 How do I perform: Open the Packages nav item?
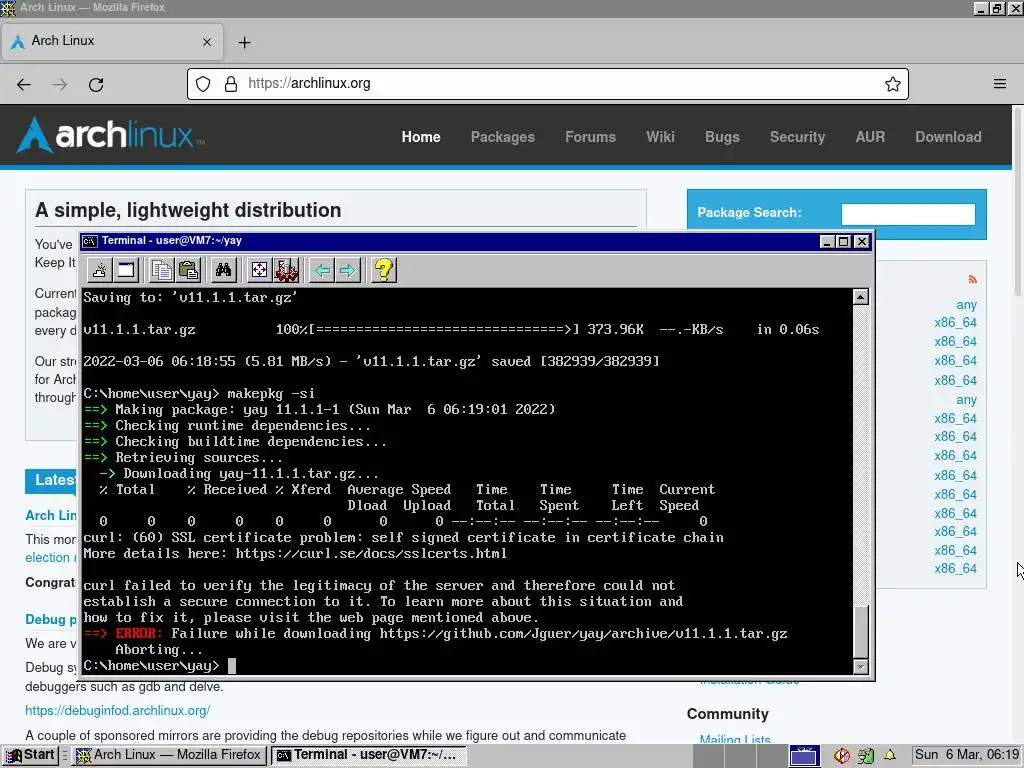click(x=503, y=136)
